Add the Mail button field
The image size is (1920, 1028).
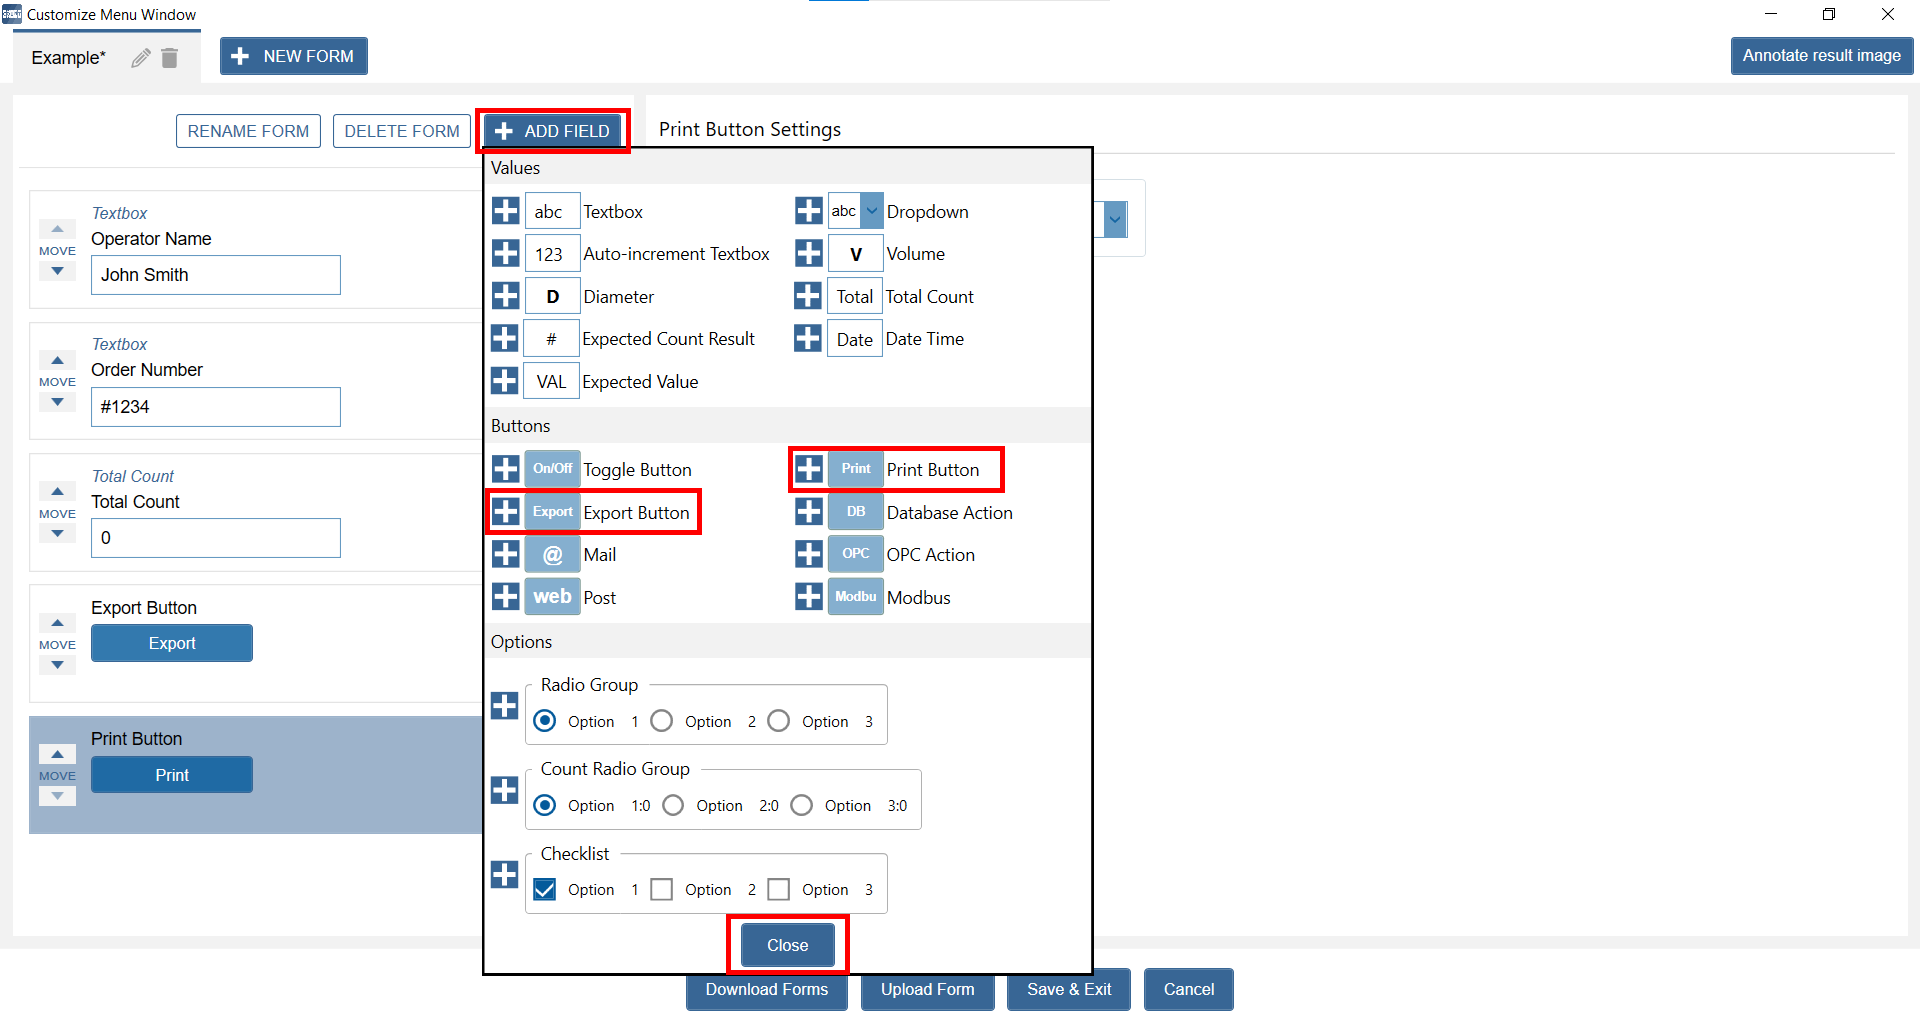[506, 554]
